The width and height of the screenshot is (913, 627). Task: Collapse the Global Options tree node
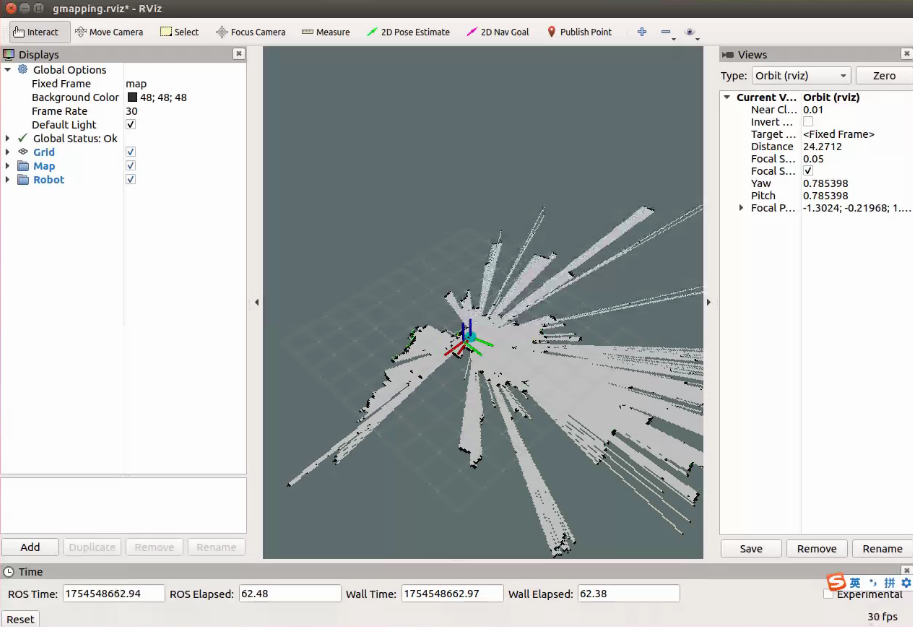click(x=8, y=69)
